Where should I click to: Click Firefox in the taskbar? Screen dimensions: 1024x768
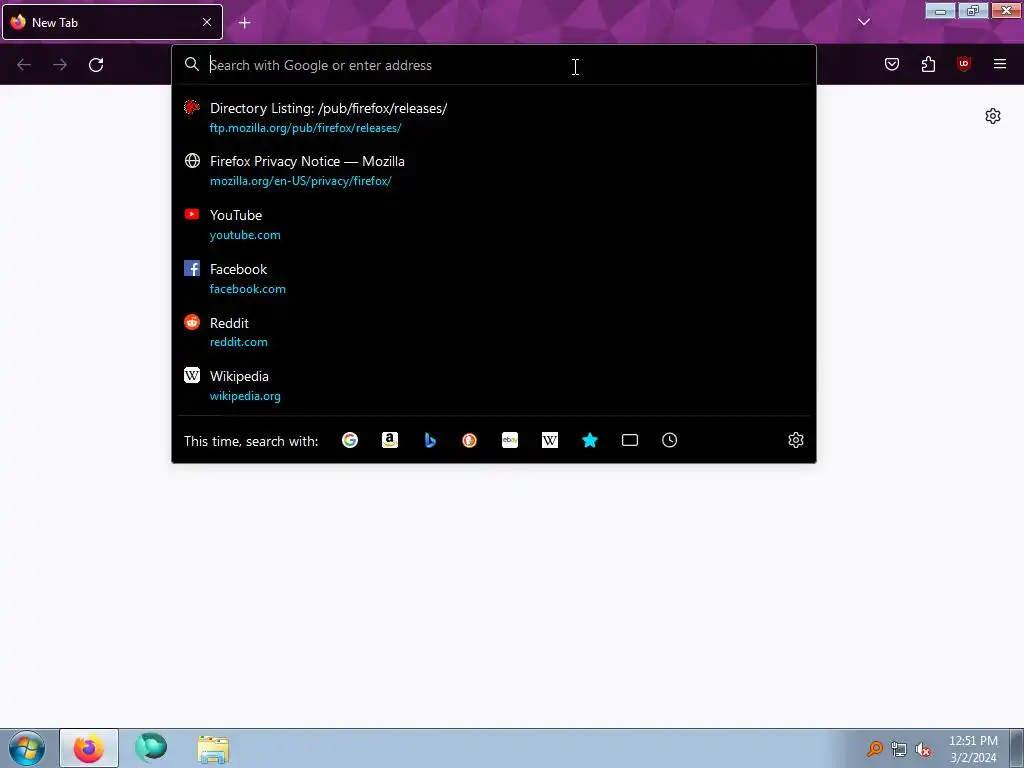tap(89, 748)
